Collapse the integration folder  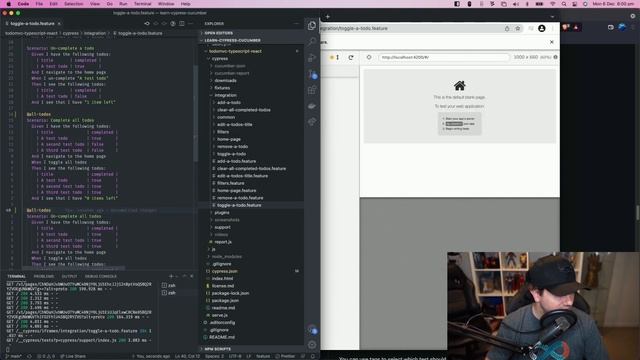225,96
